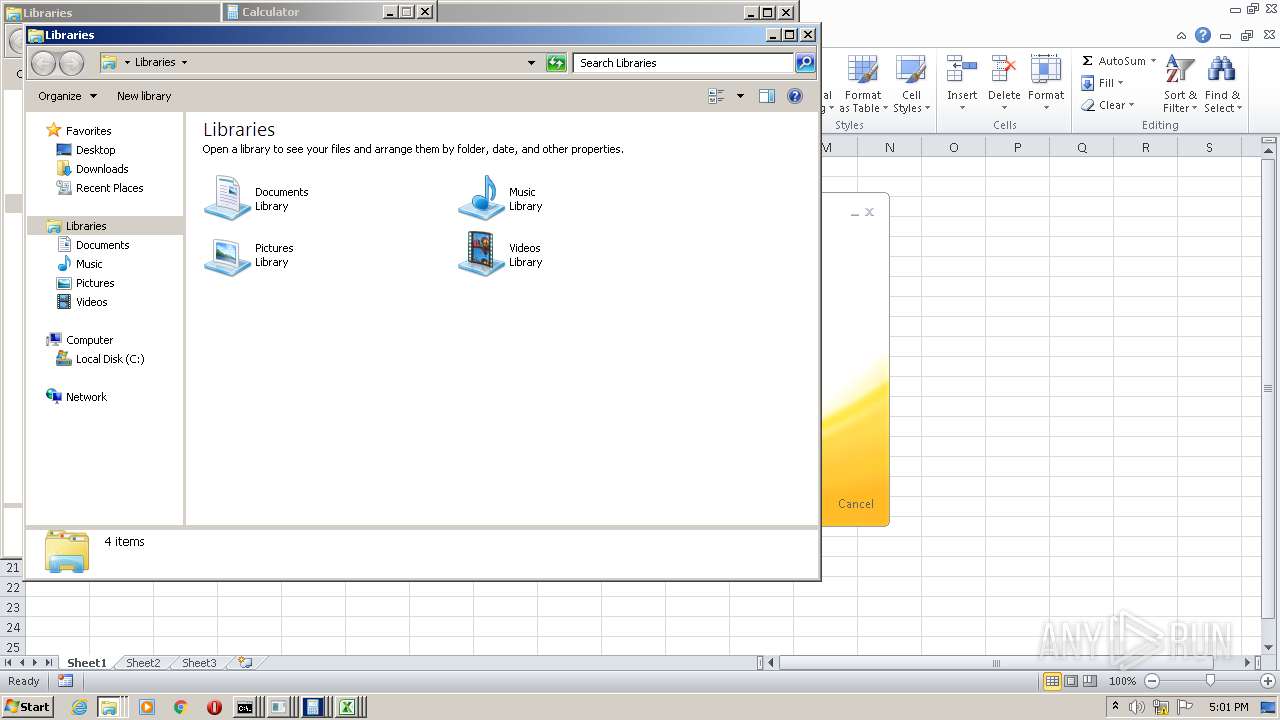Click the volume speaker tray icon
Image resolution: width=1280 pixels, height=720 pixels.
pos(1136,707)
